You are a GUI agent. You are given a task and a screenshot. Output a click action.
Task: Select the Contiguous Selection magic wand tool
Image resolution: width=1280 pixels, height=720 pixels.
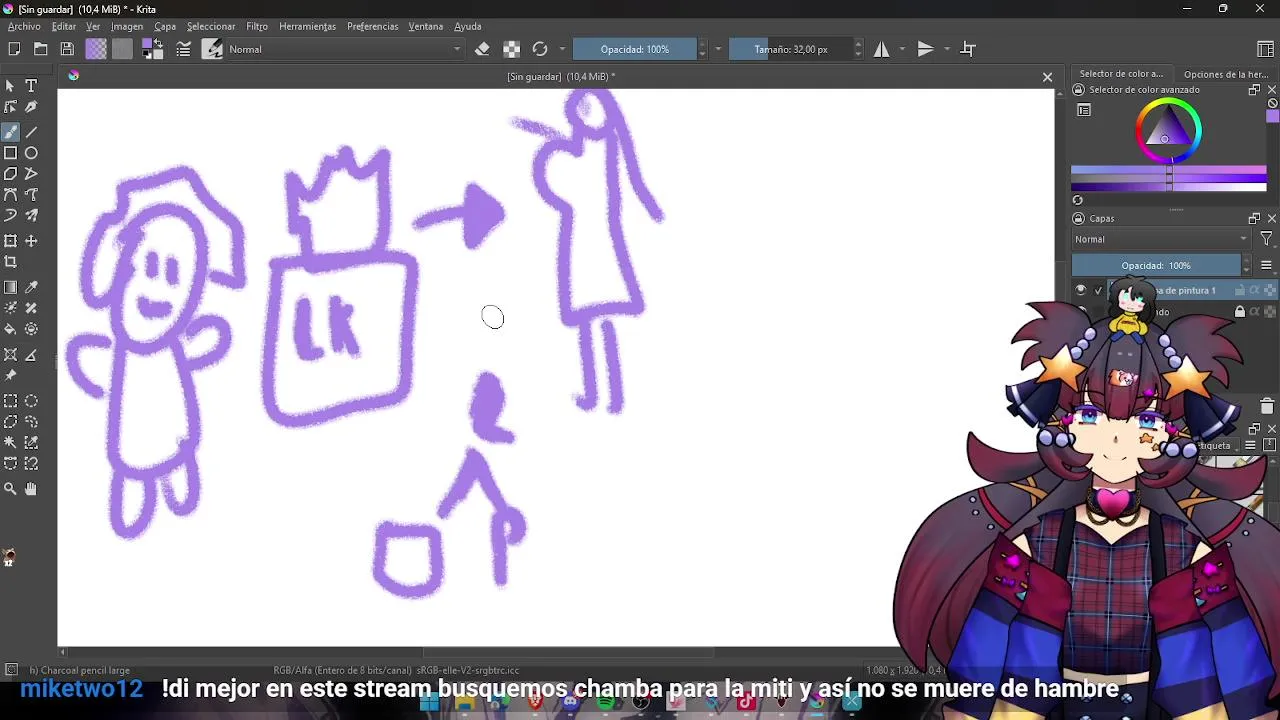pos(10,443)
